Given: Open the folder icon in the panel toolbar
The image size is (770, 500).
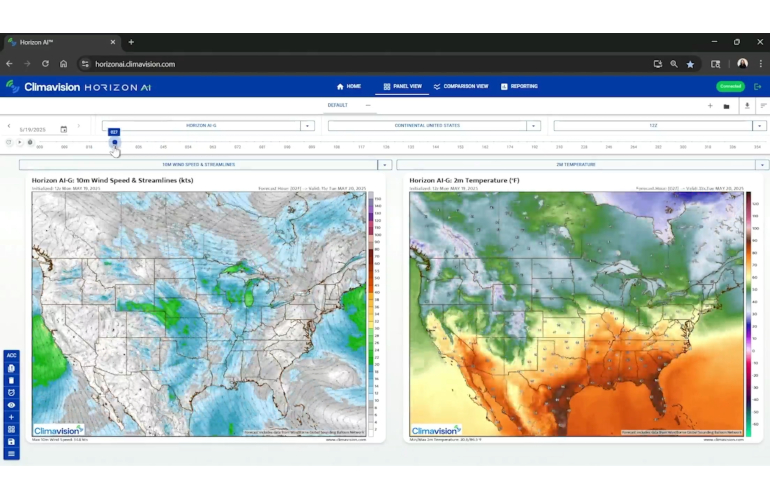Looking at the screenshot, I should (x=726, y=105).
